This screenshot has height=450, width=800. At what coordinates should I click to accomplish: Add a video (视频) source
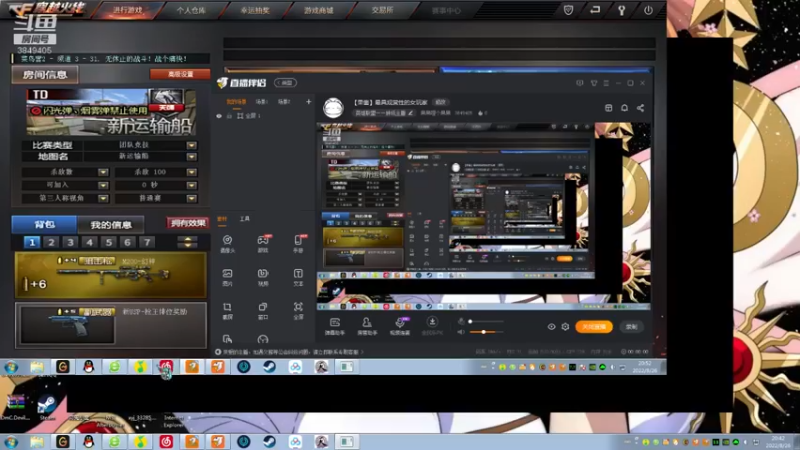(263, 277)
